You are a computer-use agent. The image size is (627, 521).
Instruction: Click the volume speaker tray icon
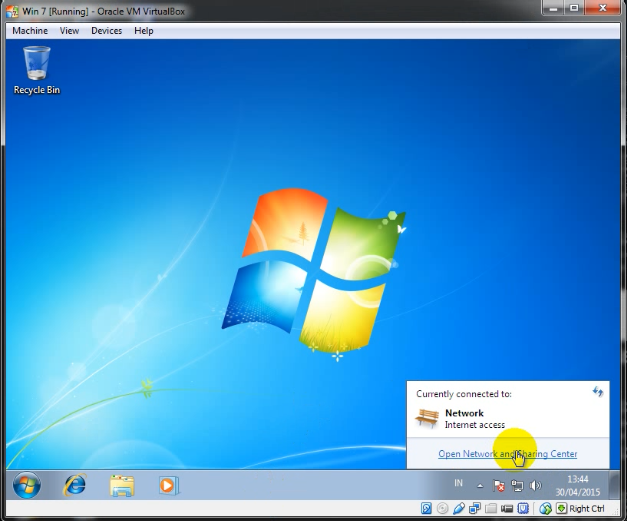(535, 486)
